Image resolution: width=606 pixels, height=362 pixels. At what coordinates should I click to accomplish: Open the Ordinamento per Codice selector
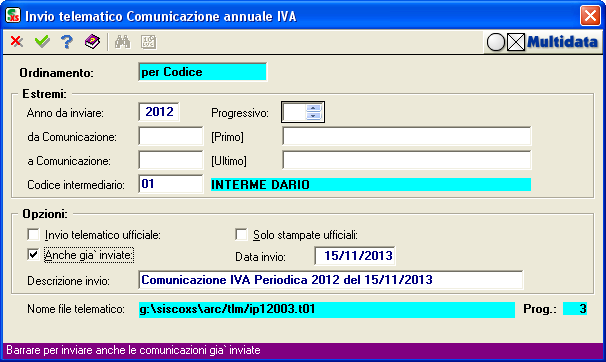(x=203, y=72)
